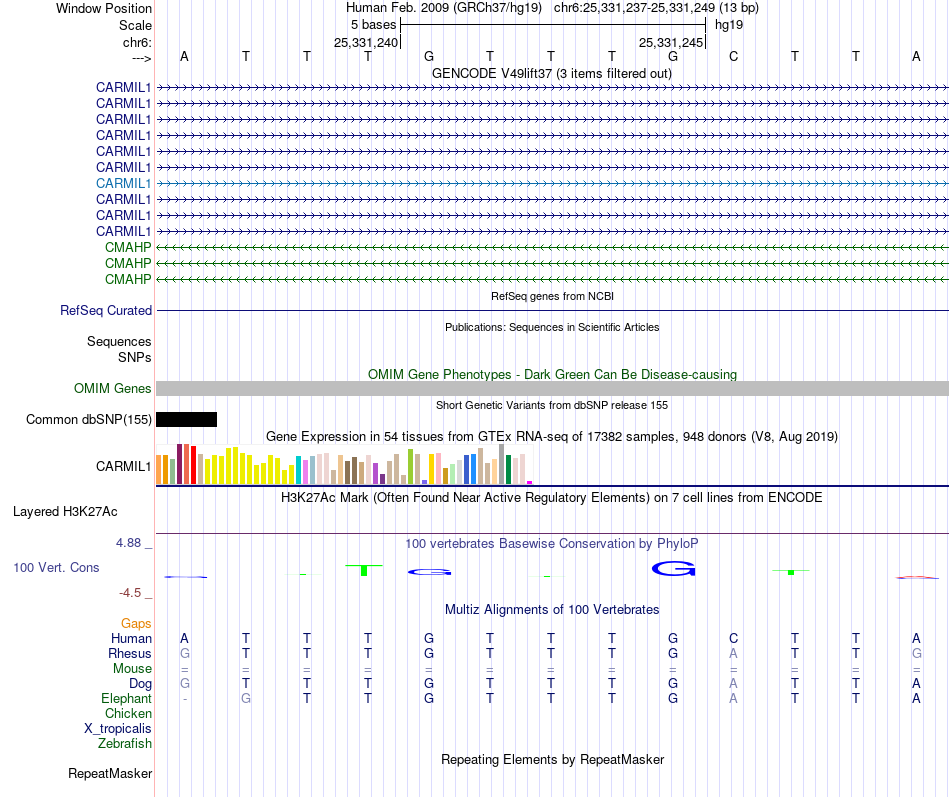The width and height of the screenshot is (950, 797).
Task: Click the CARMIL1 label beside the GTEx chart
Action: pos(123,466)
